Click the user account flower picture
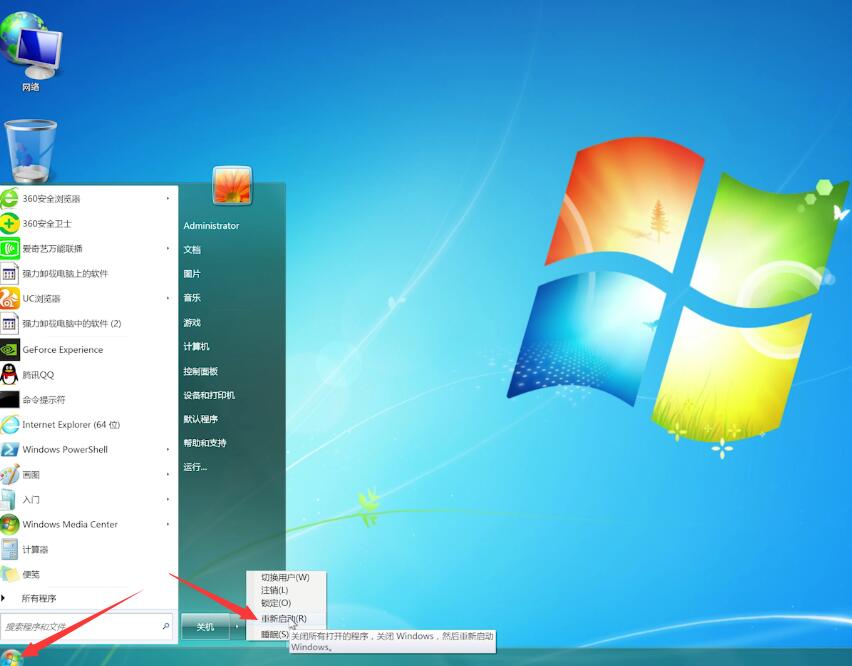Screen dimensions: 852x666 233,186
